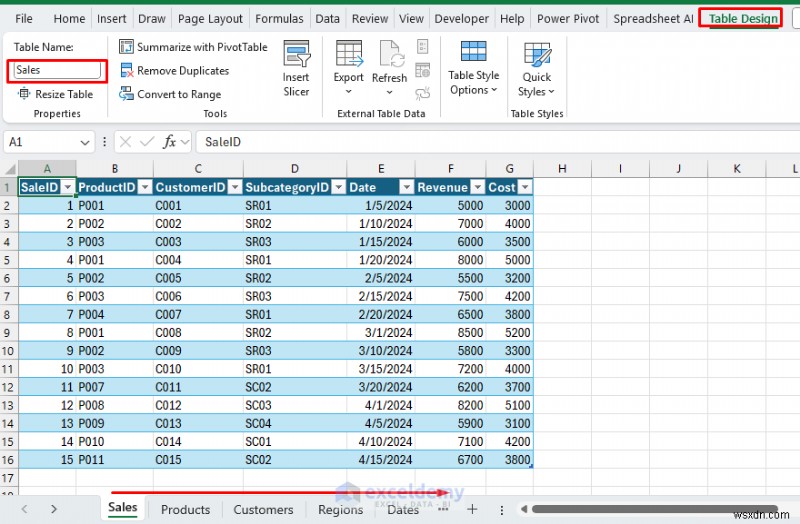The width and height of the screenshot is (800, 524).
Task: Open CustomerID column filter dropdown
Action: point(235,187)
